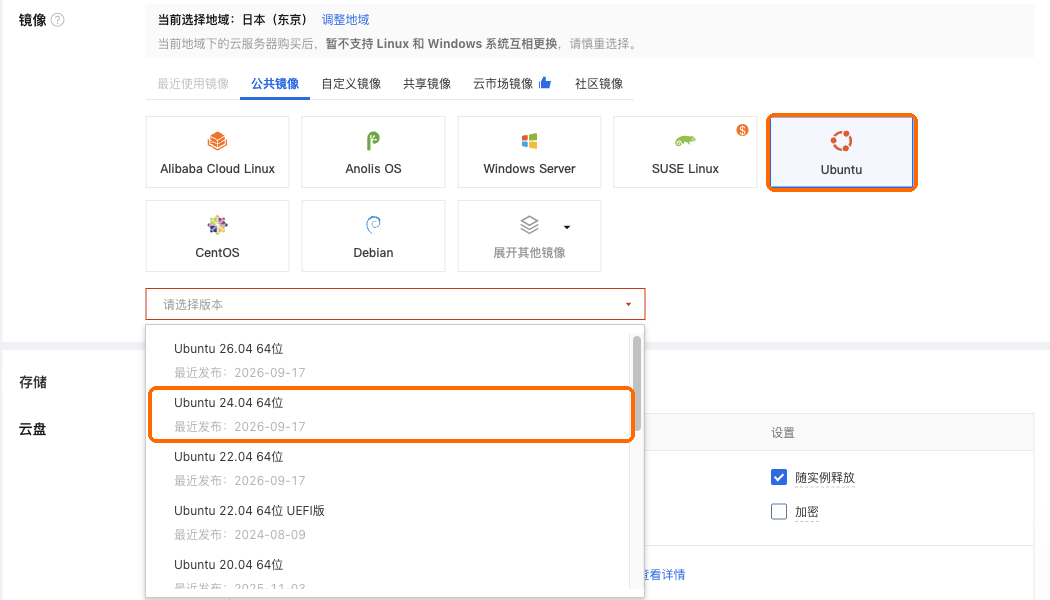Click the paid badge on SUSE Linux card
Screen dimensions: 1050x600
coord(742,130)
